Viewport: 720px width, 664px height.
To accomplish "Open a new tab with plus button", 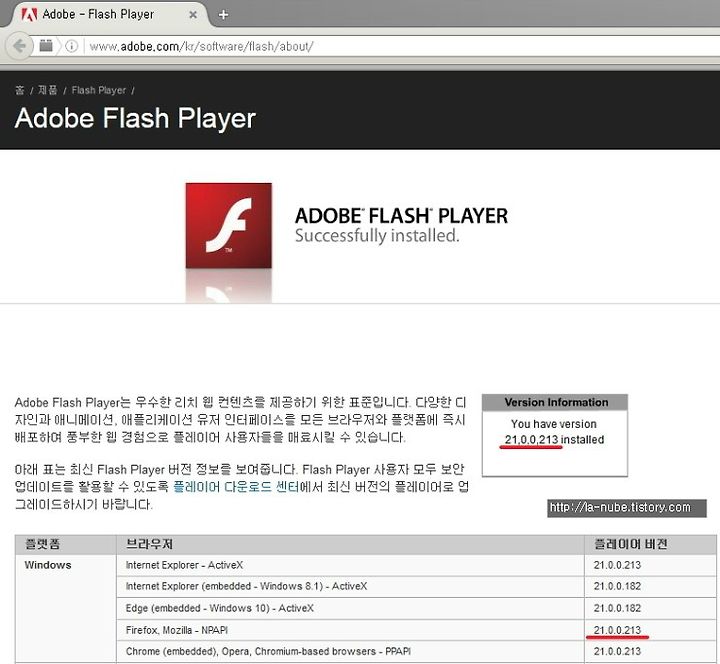I will (223, 15).
